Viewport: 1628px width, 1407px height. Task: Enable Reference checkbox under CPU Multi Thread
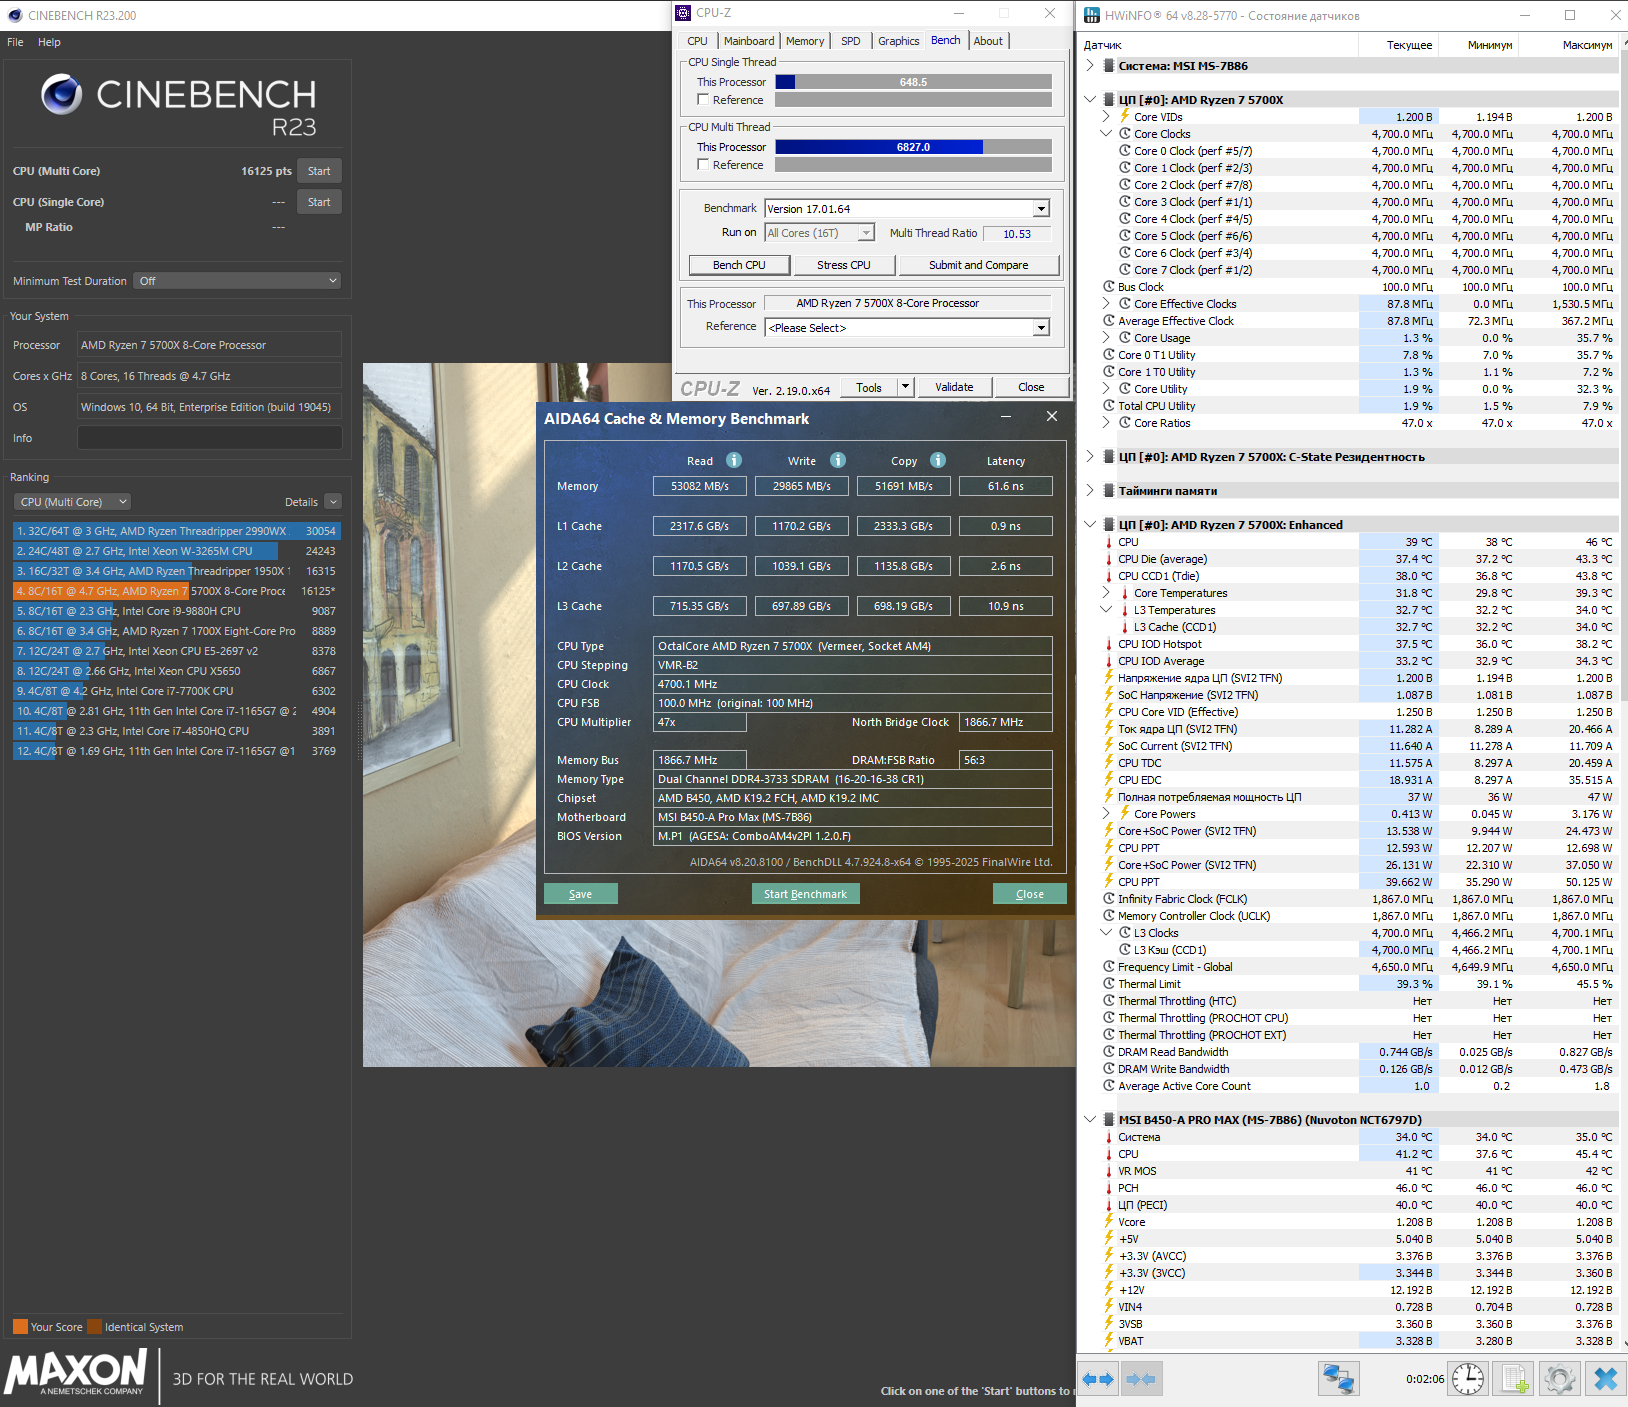tap(703, 165)
